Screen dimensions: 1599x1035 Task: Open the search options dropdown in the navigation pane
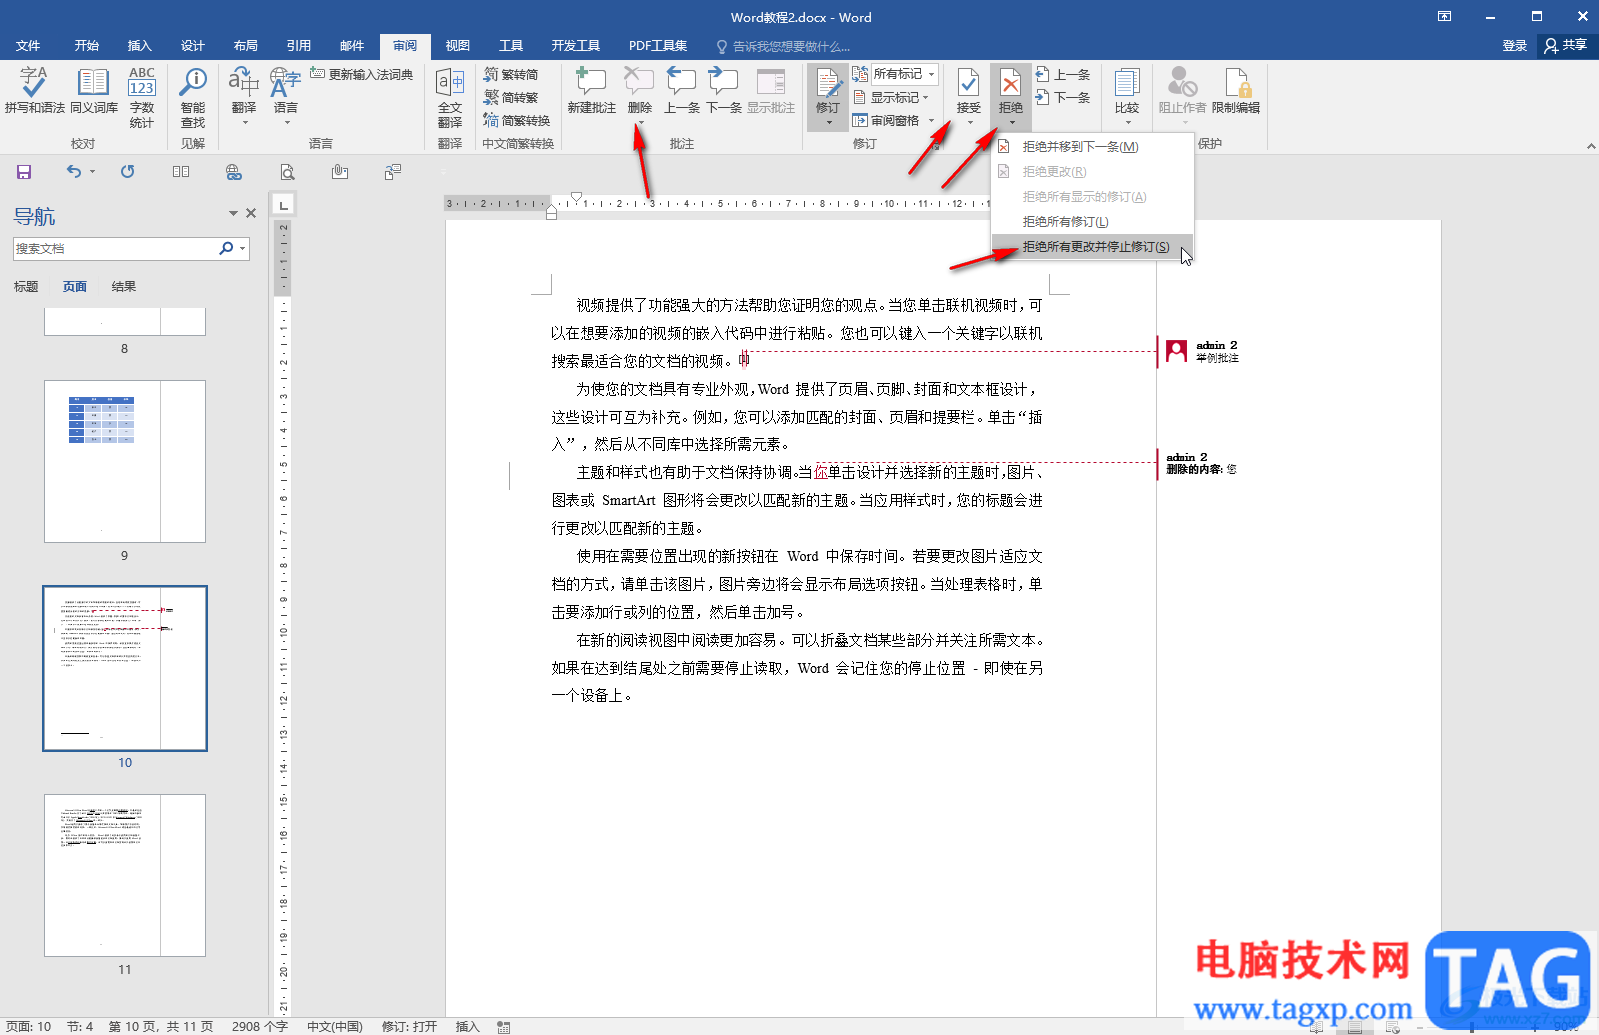243,248
